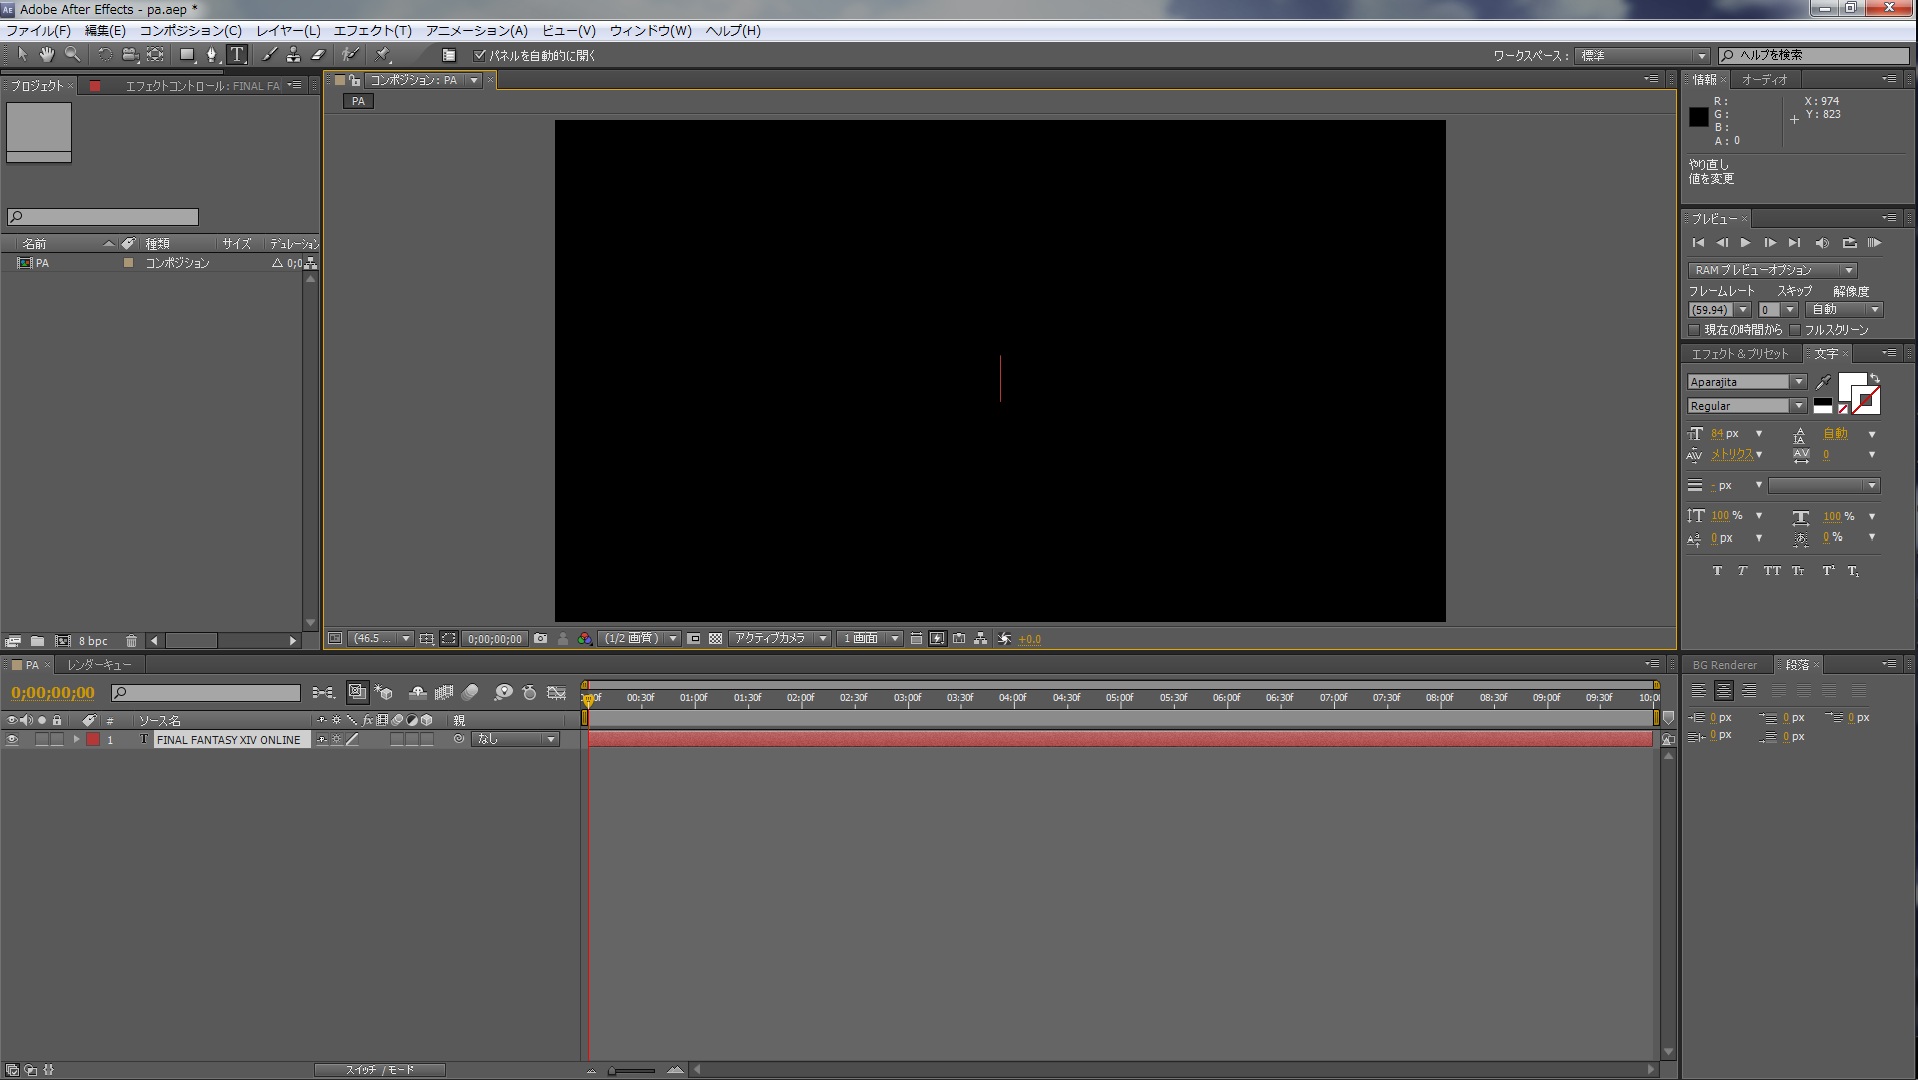Select the Clone Stamp tool
The width and height of the screenshot is (1918, 1080).
tap(293, 55)
